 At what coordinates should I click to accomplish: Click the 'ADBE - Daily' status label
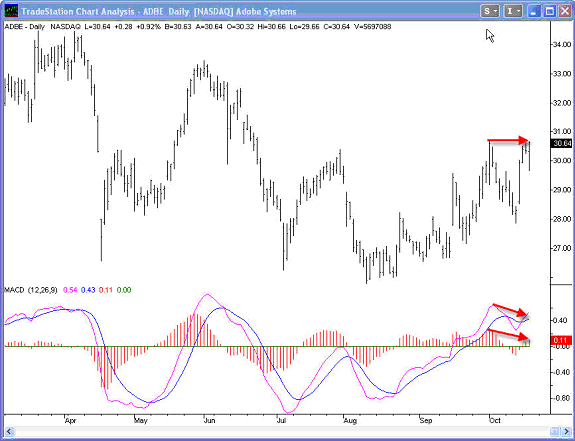click(25, 27)
